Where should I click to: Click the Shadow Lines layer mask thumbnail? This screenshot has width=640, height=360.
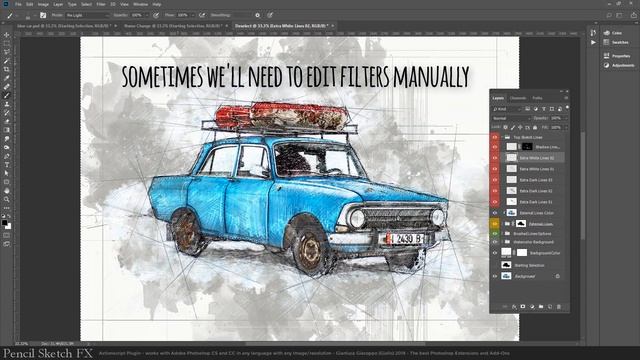(x=527, y=147)
